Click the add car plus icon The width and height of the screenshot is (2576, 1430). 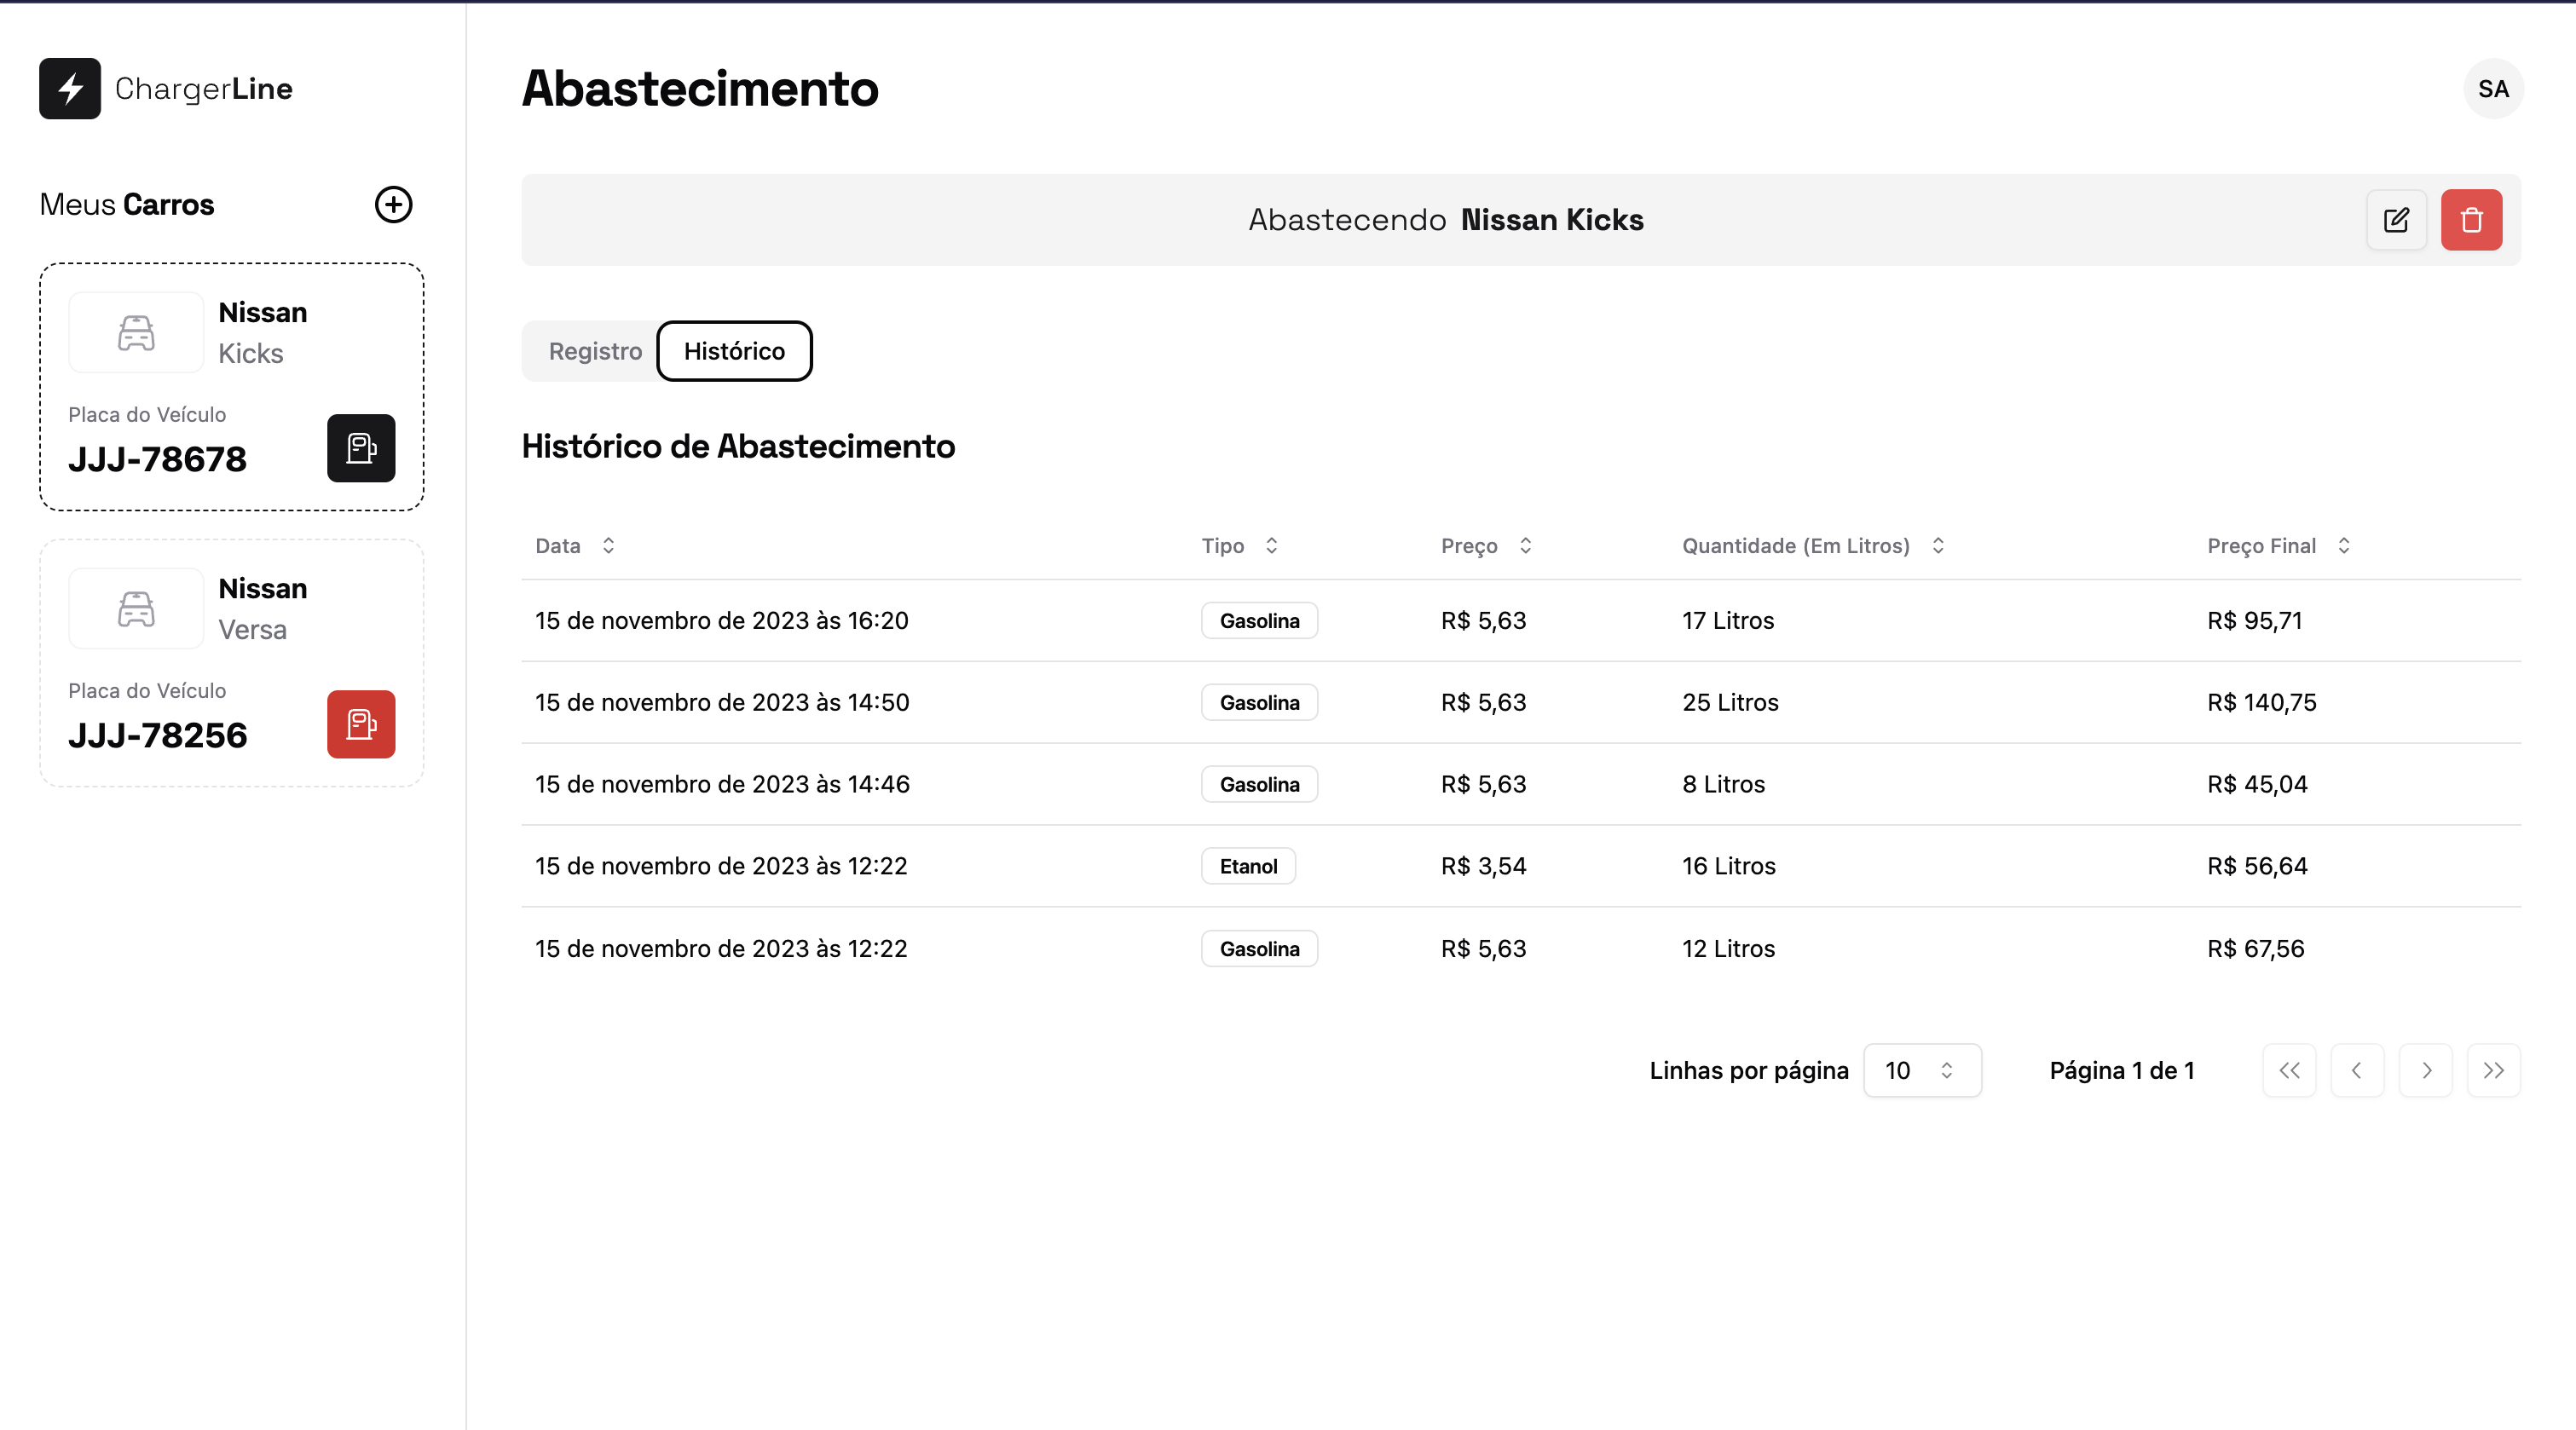393,204
